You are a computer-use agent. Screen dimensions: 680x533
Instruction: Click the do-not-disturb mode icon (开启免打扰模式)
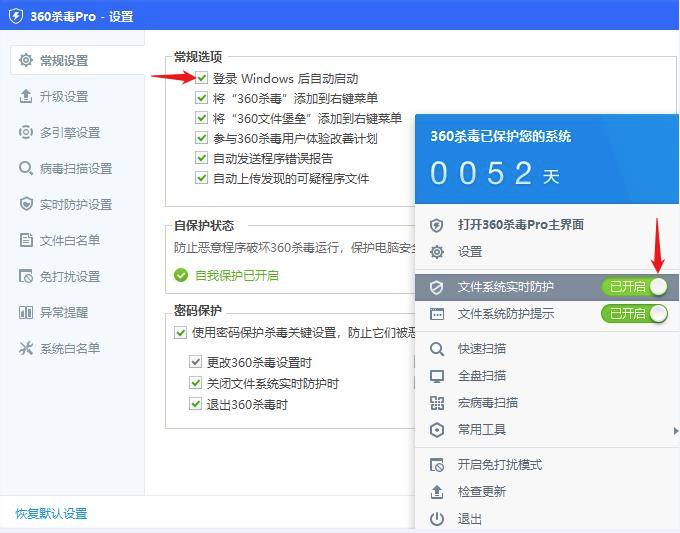click(x=436, y=465)
